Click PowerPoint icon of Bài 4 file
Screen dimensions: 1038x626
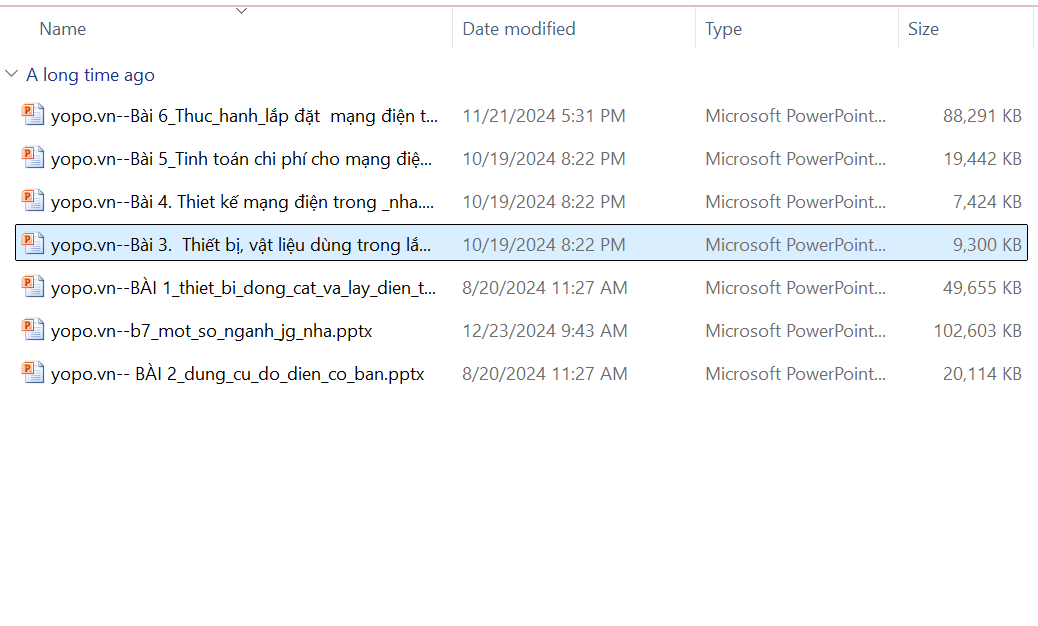click(33, 201)
